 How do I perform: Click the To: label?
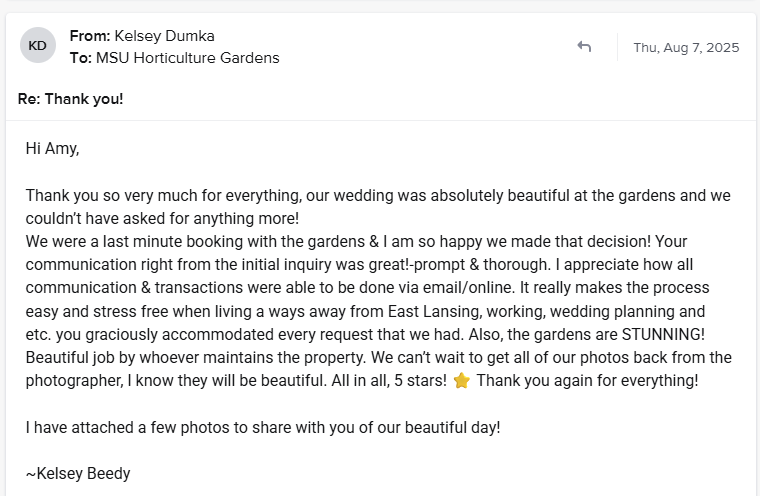click(80, 58)
